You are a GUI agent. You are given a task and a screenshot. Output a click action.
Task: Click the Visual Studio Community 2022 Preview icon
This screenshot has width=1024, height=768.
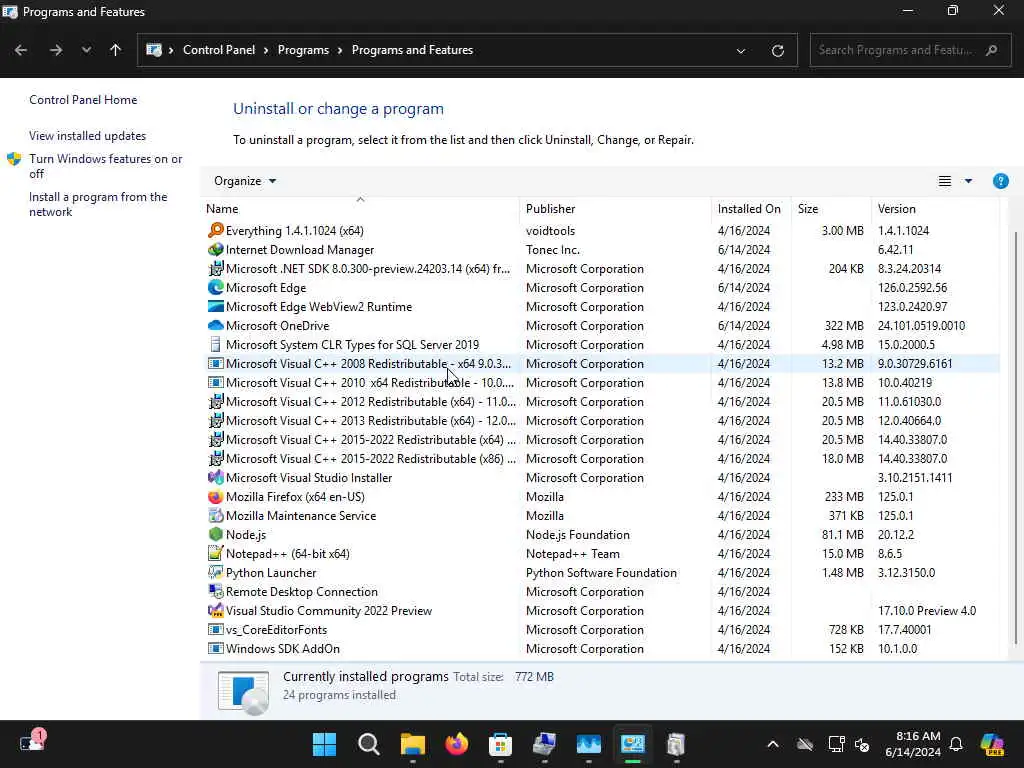(x=216, y=610)
